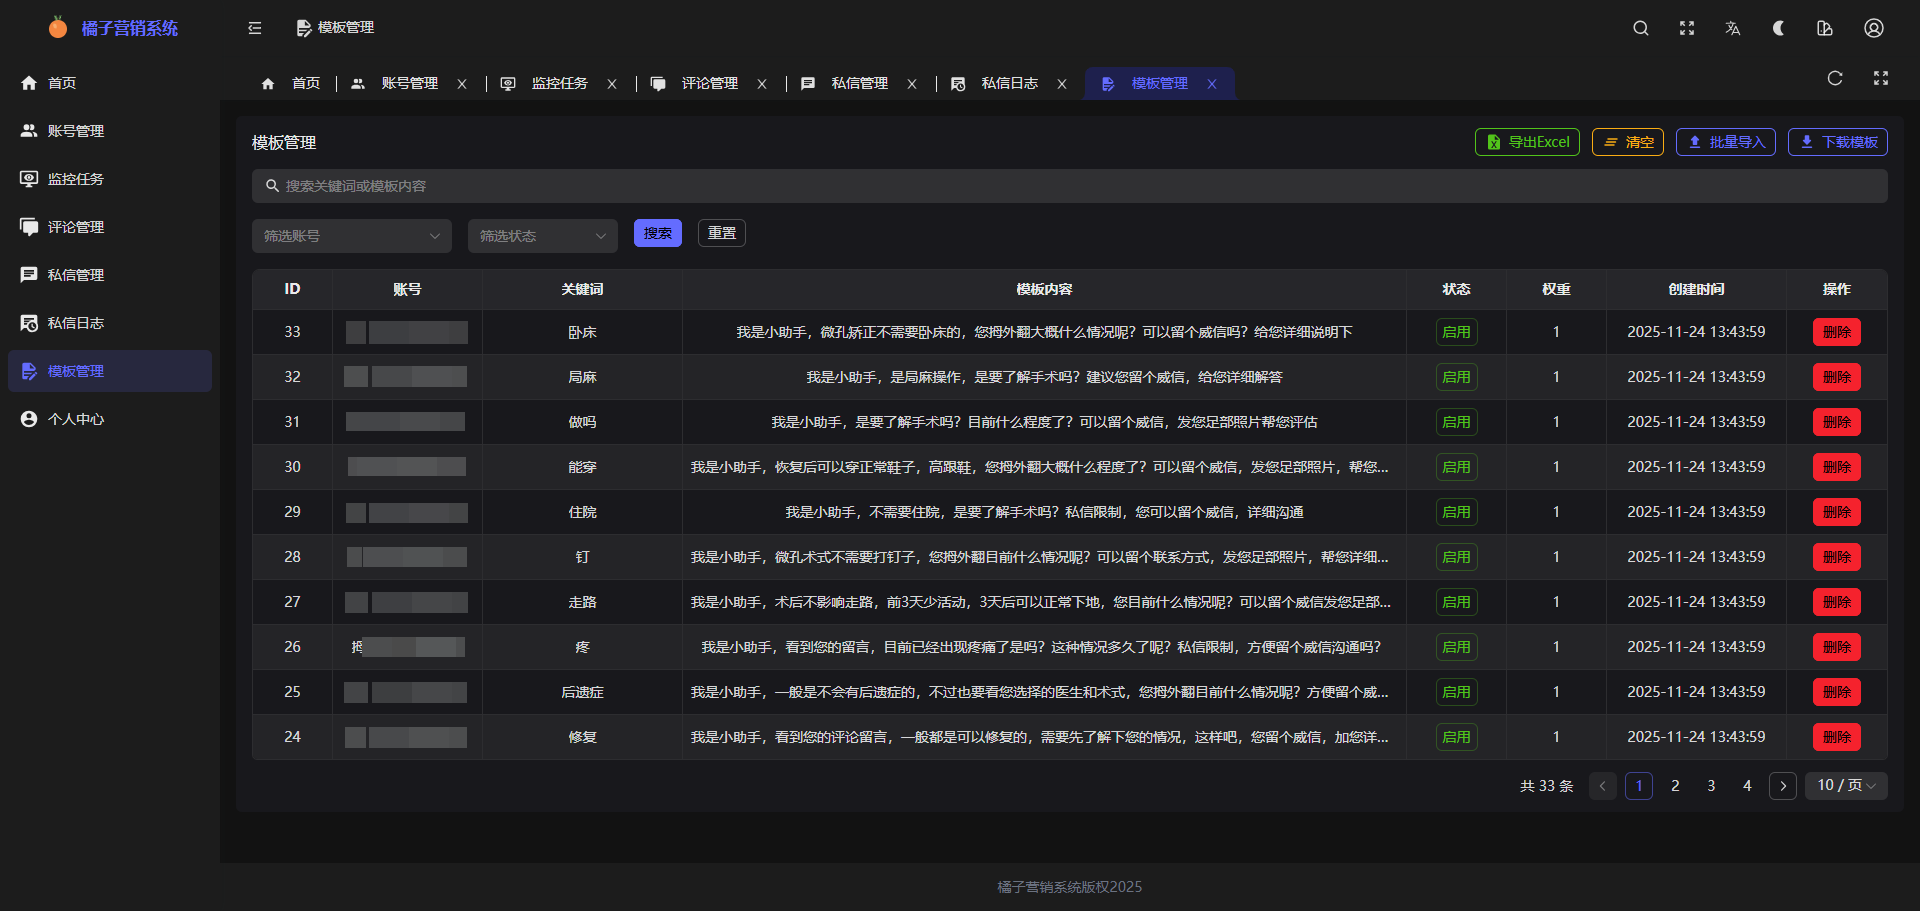Enter fullscreen using top bar icon

coord(1686,28)
